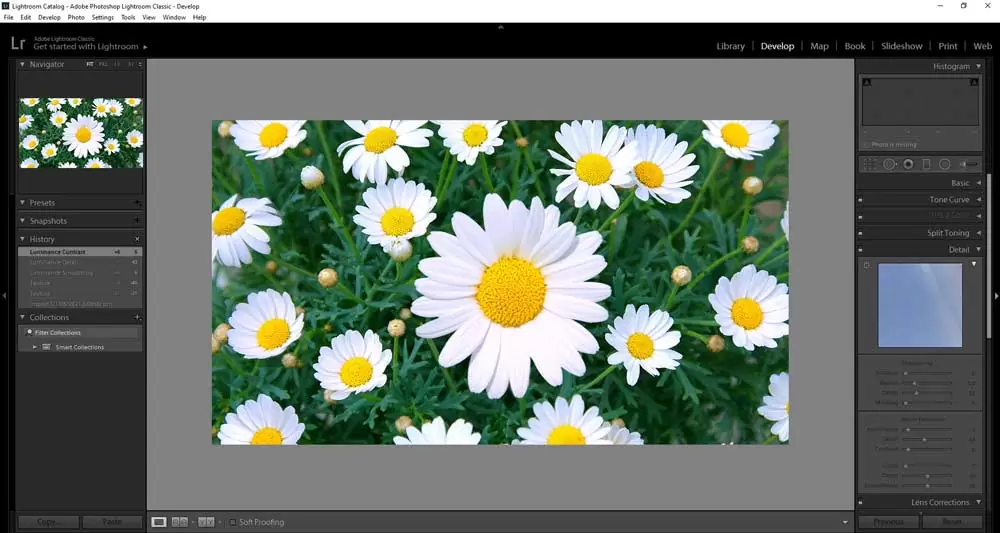Clear History with the X icon
Screen dimensions: 1000x533
coord(137,239)
